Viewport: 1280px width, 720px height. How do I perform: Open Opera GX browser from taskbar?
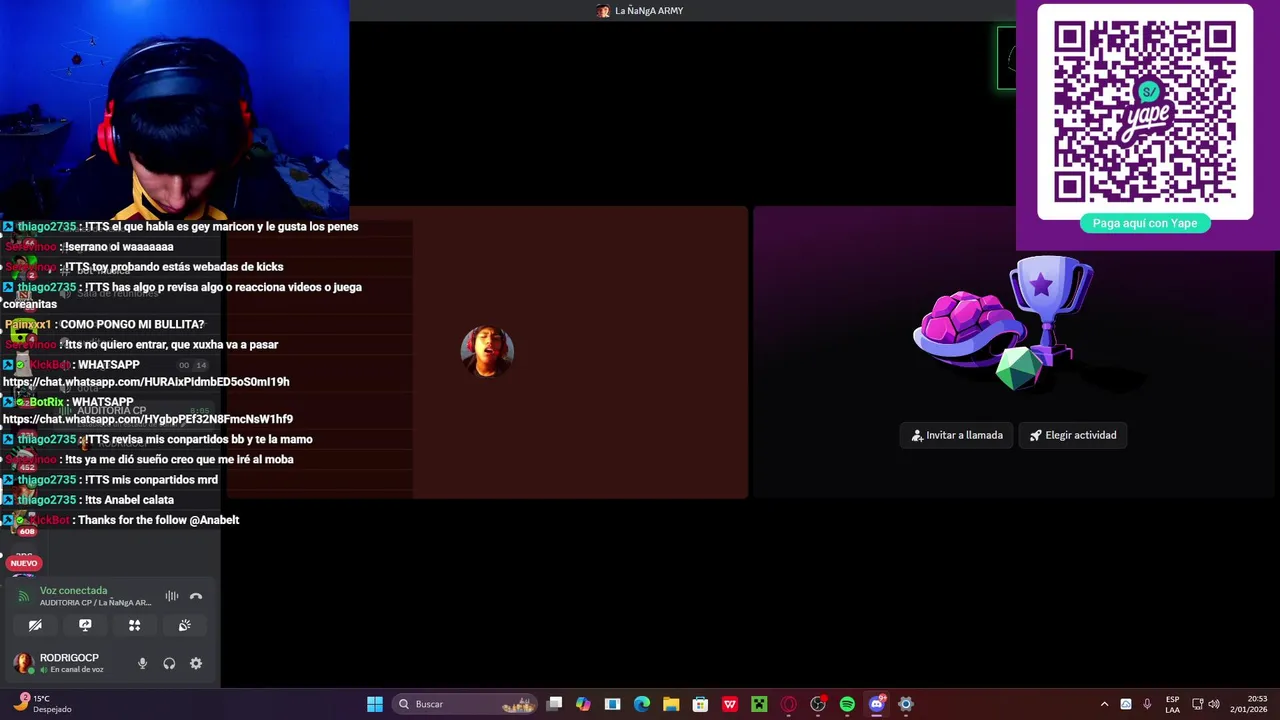coord(789,704)
